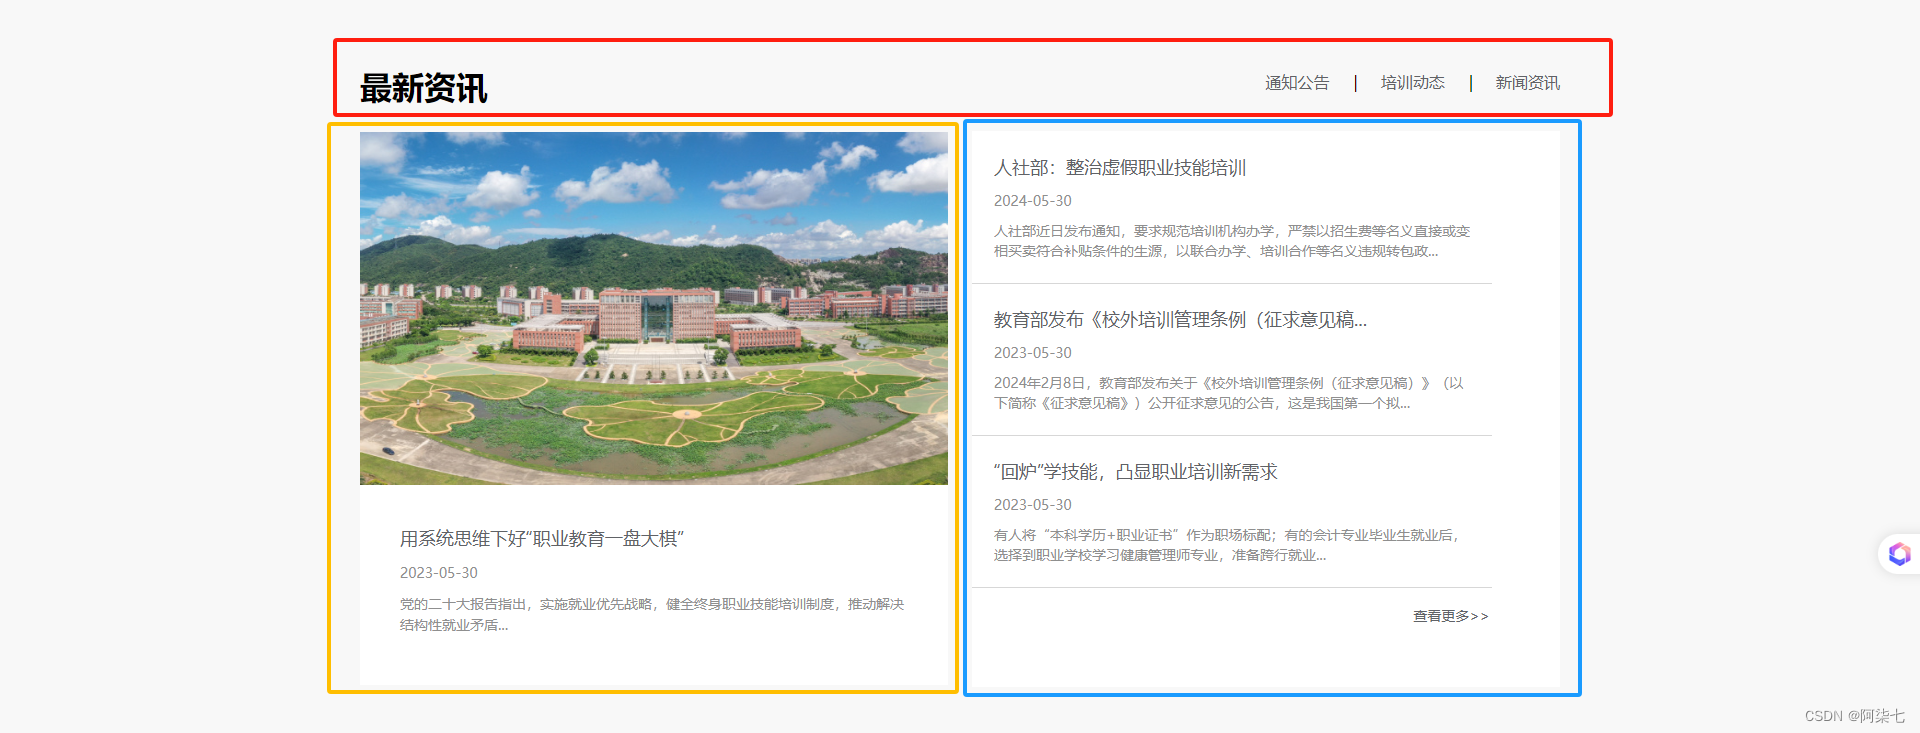Click summary text starting 2024年2月8日
The width and height of the screenshot is (1920, 733).
(x=1228, y=393)
